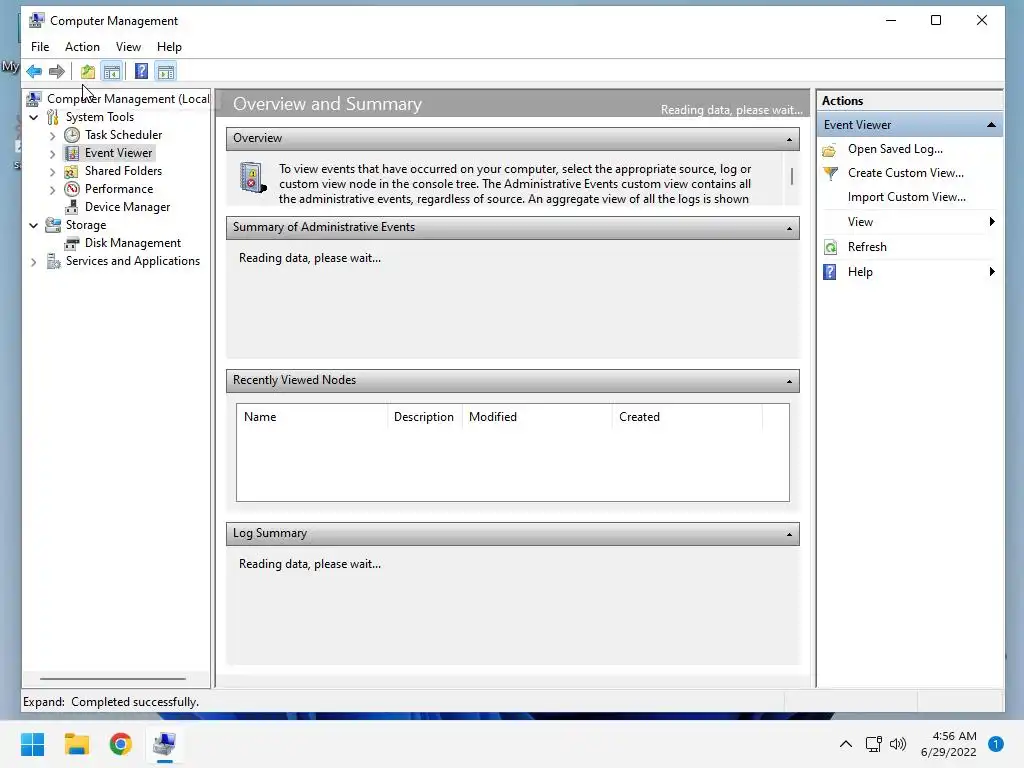Launch Google Chrome from taskbar
This screenshot has height=768, width=1024.
tap(121, 744)
